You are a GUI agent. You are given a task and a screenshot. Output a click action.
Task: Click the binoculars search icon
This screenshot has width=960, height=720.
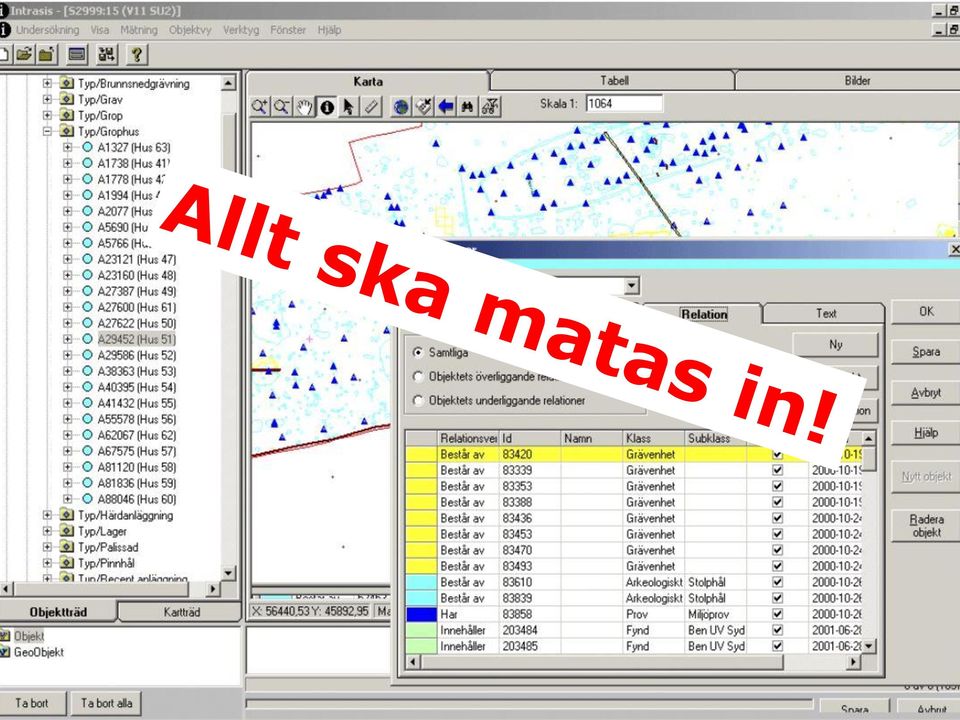[x=468, y=107]
